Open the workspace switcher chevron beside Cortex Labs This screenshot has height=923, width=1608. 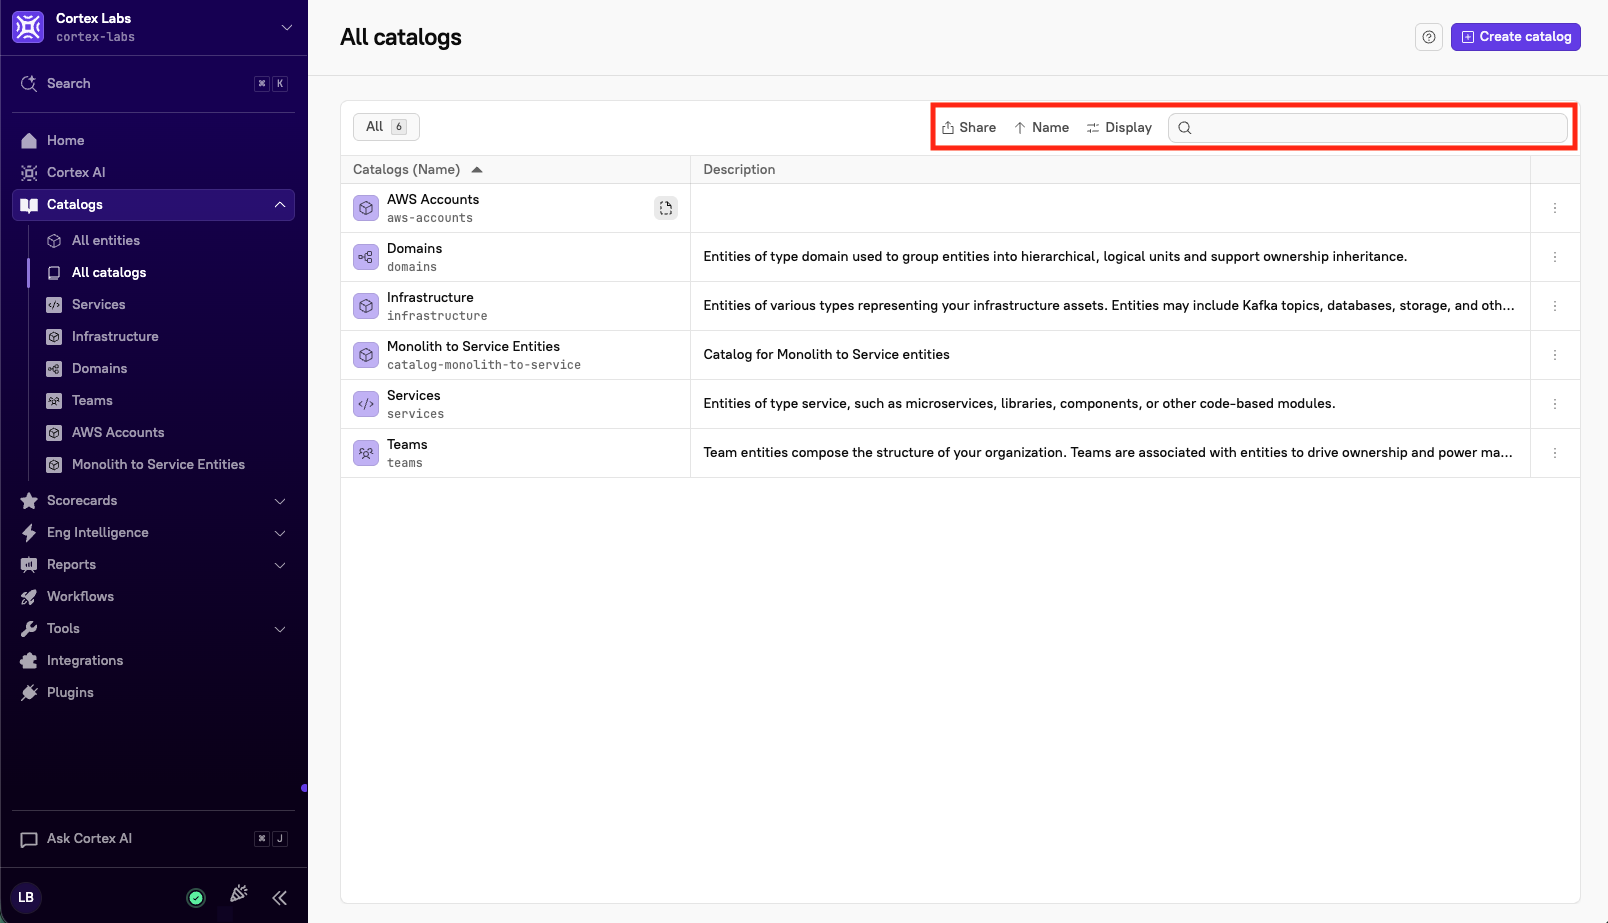(x=287, y=27)
